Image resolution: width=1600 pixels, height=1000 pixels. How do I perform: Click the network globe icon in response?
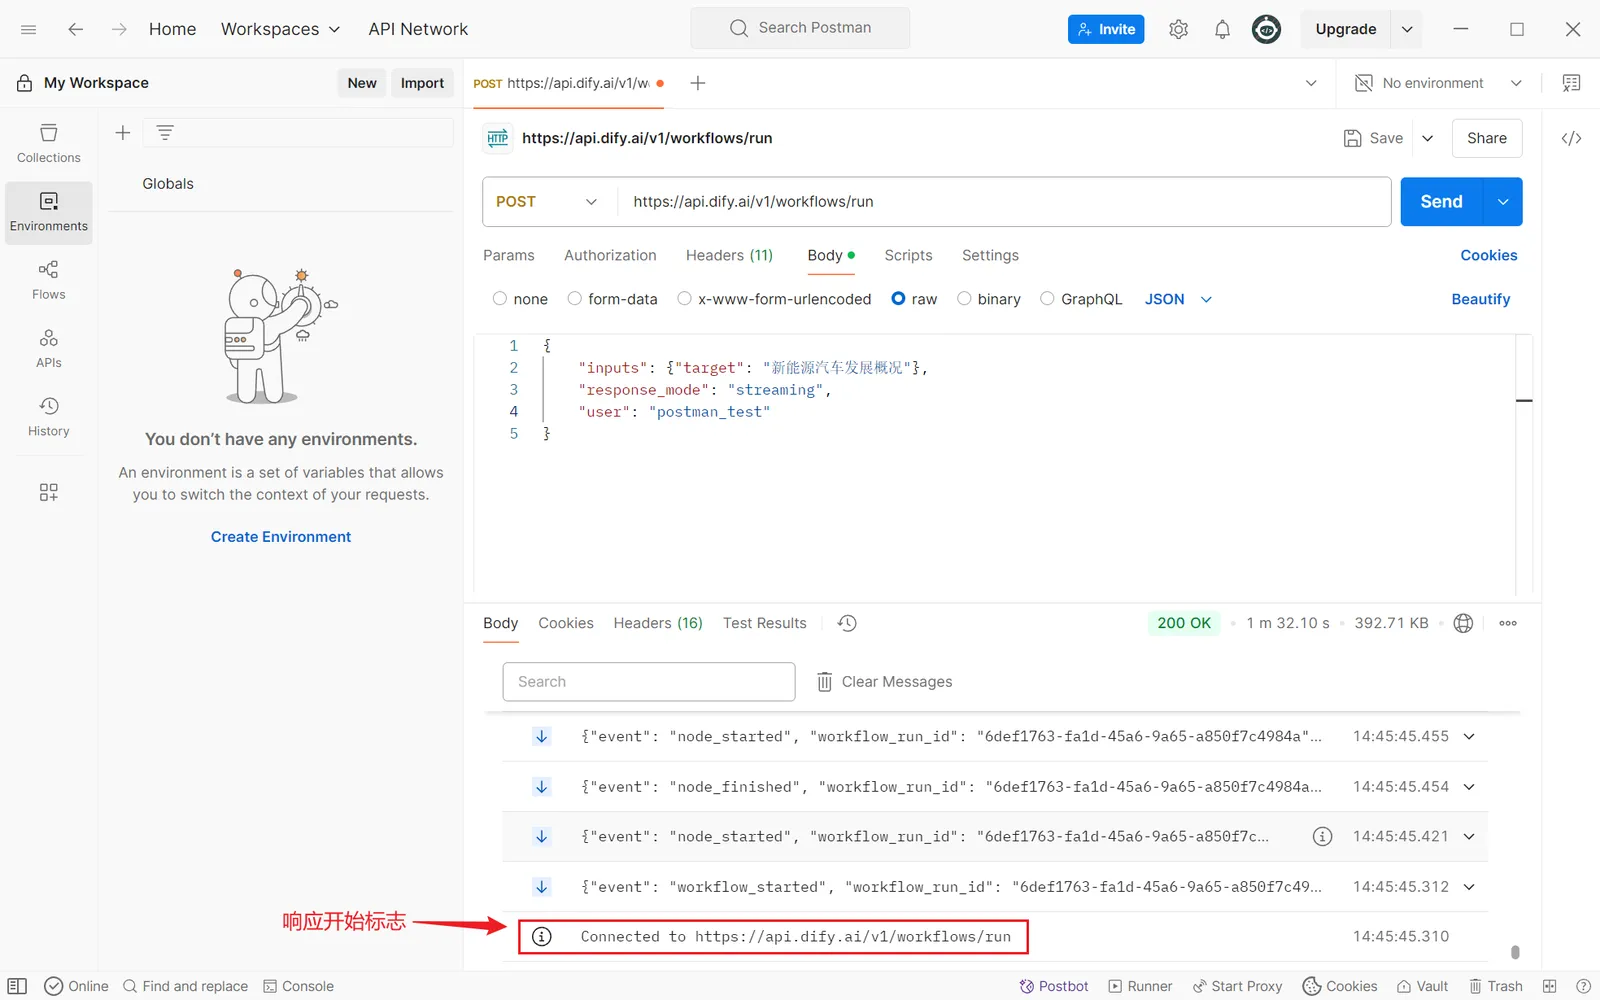pos(1463,623)
